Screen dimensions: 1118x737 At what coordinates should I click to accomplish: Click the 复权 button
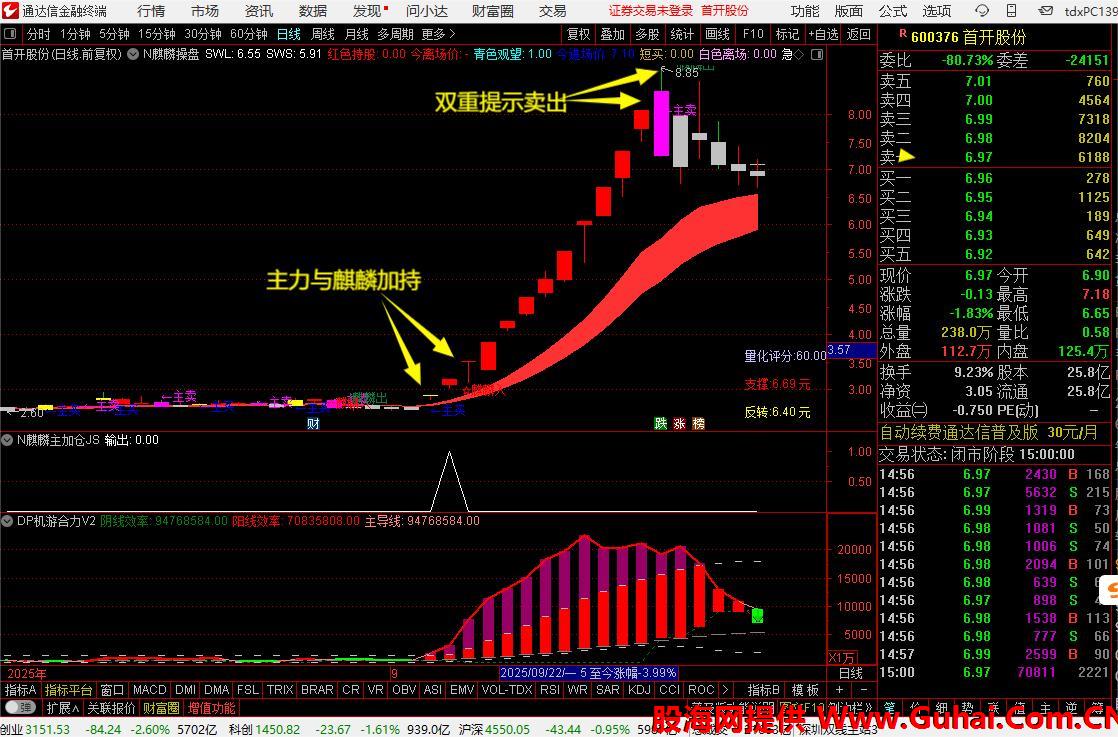(578, 34)
